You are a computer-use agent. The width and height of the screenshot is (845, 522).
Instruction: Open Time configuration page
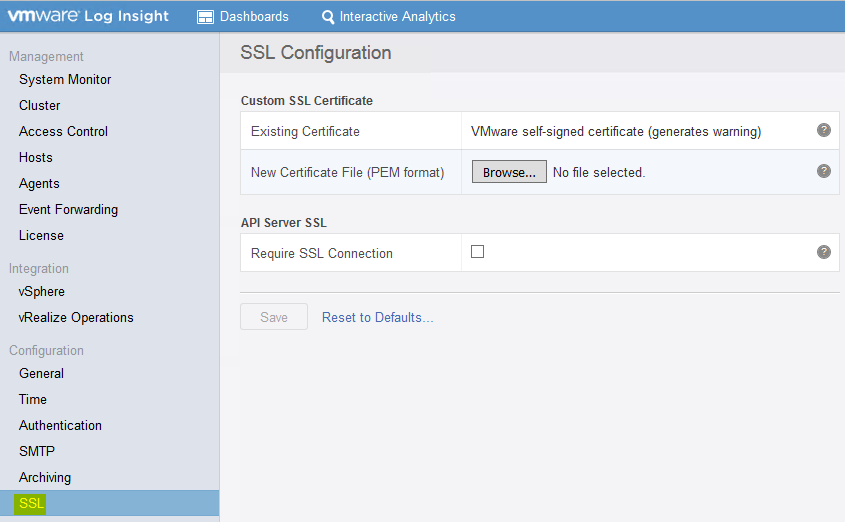[33, 399]
